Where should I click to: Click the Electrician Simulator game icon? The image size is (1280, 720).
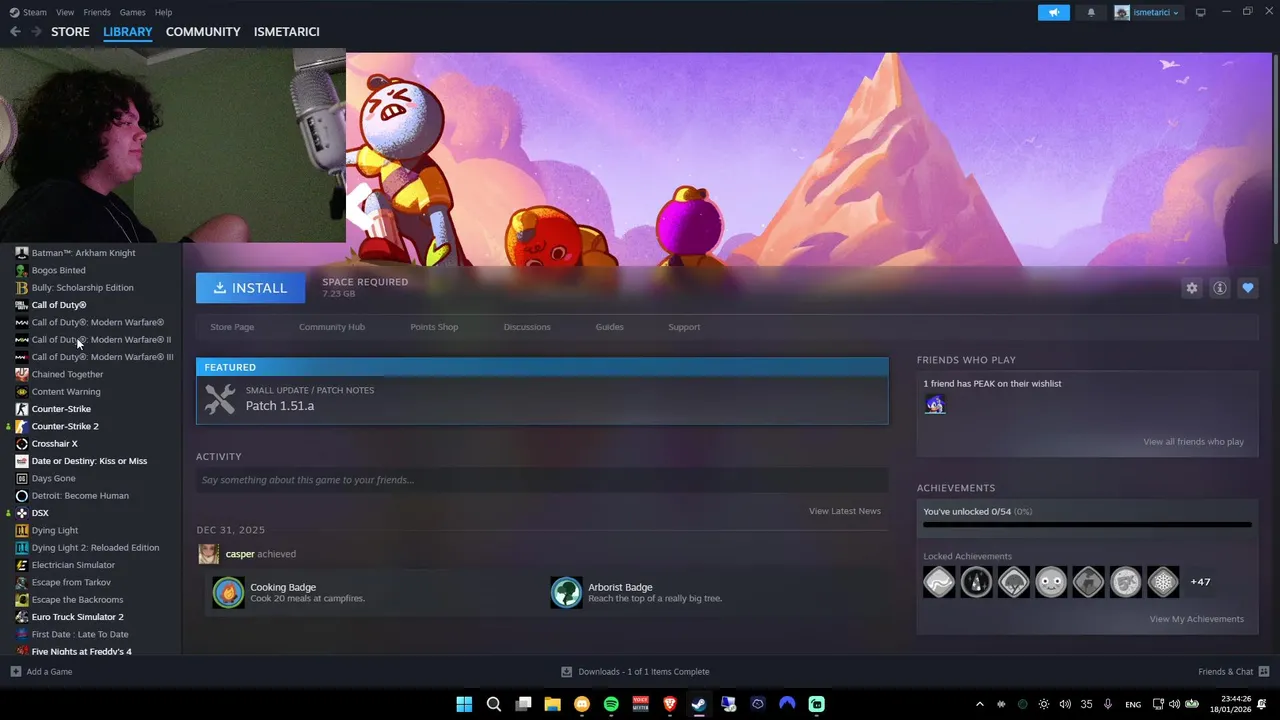pyautogui.click(x=22, y=565)
